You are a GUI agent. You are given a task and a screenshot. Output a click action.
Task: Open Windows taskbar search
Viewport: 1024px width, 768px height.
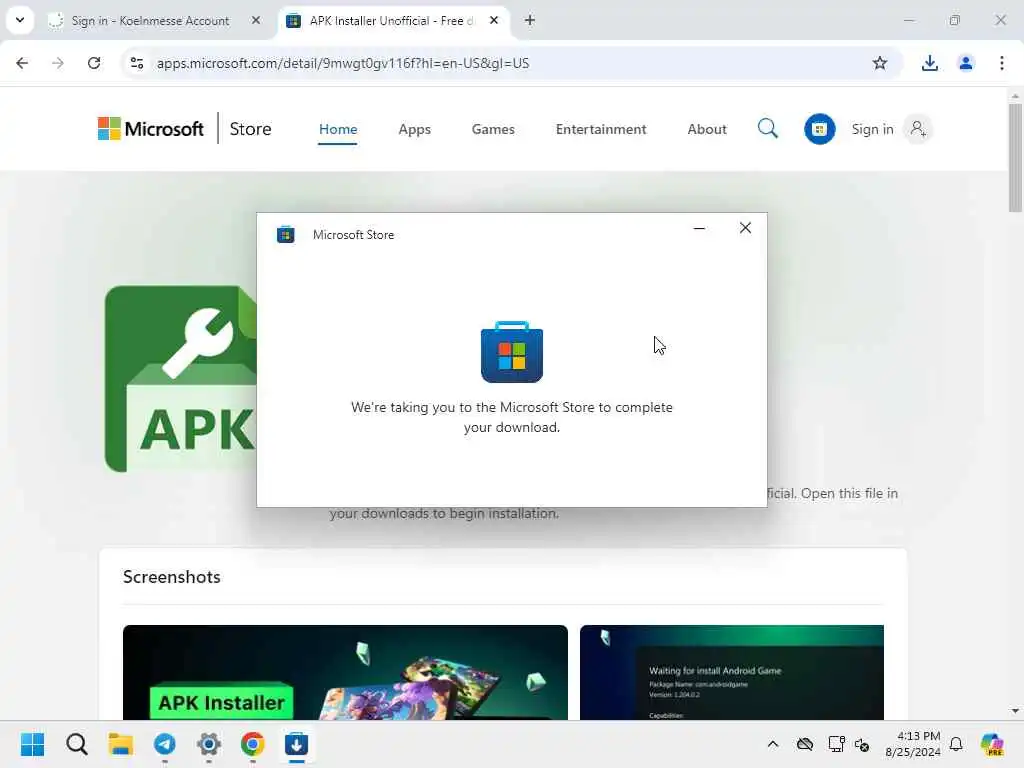click(76, 744)
